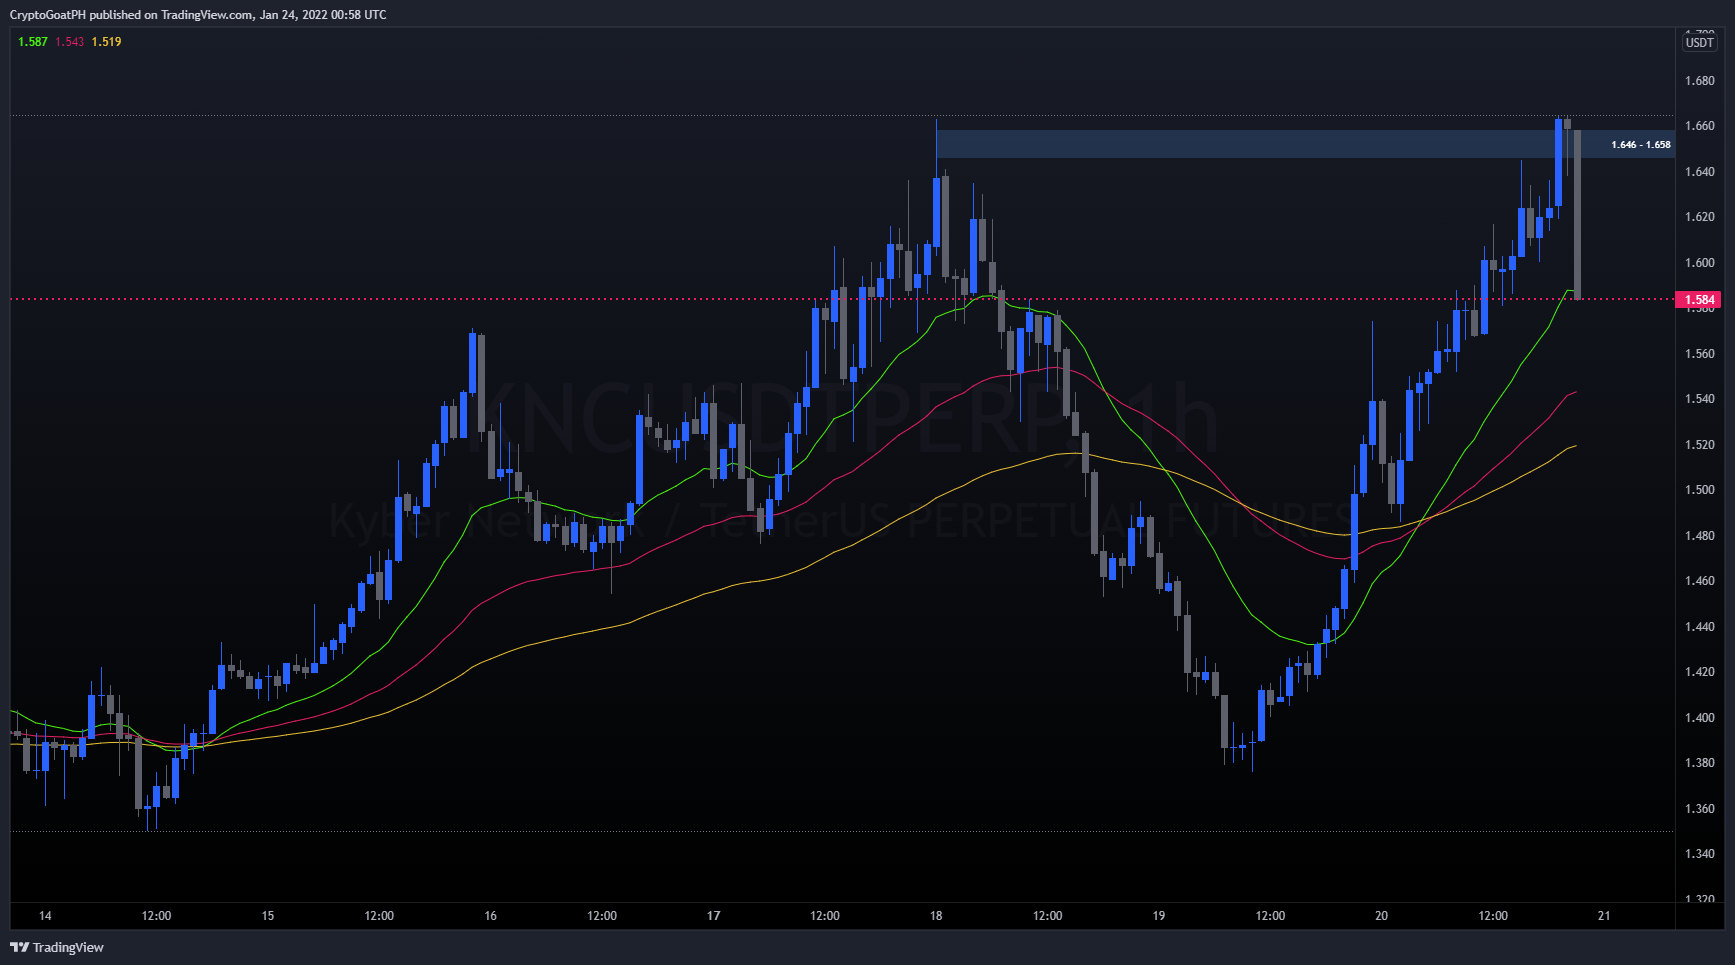This screenshot has height=965, width=1735.
Task: Click date label 15 on time axis
Action: coord(268,916)
